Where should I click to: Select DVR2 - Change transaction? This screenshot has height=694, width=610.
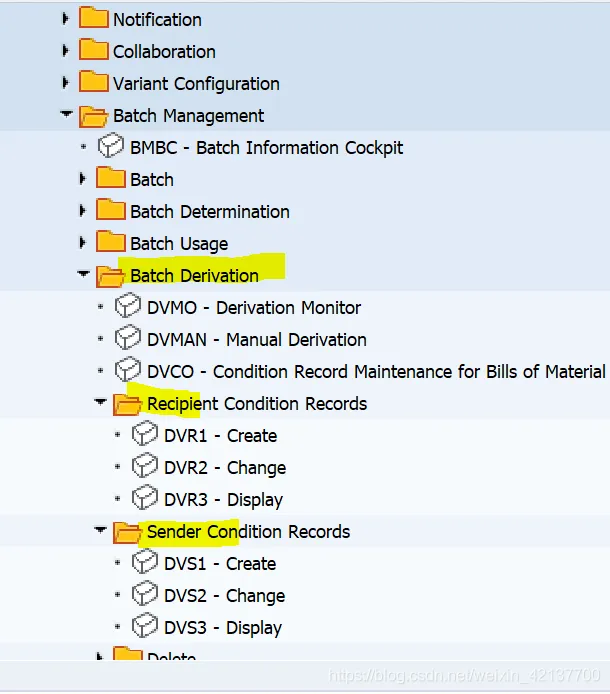(x=224, y=467)
